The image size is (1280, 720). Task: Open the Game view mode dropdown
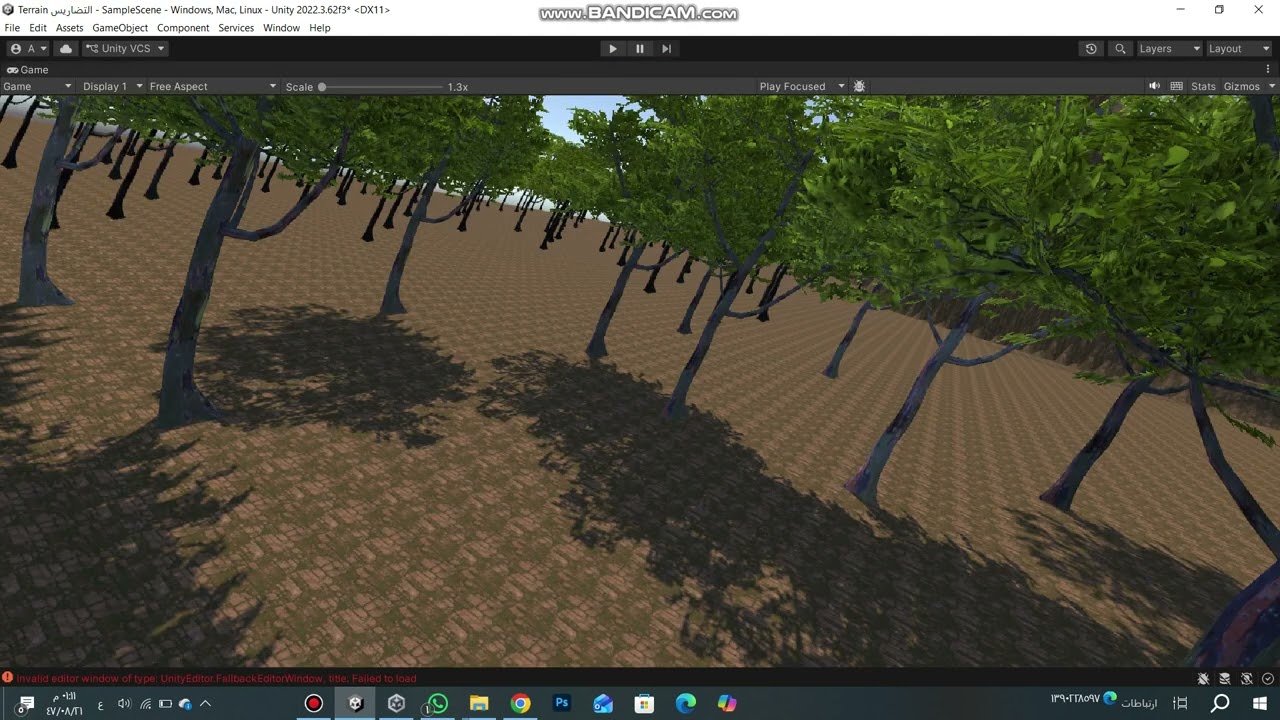(37, 86)
